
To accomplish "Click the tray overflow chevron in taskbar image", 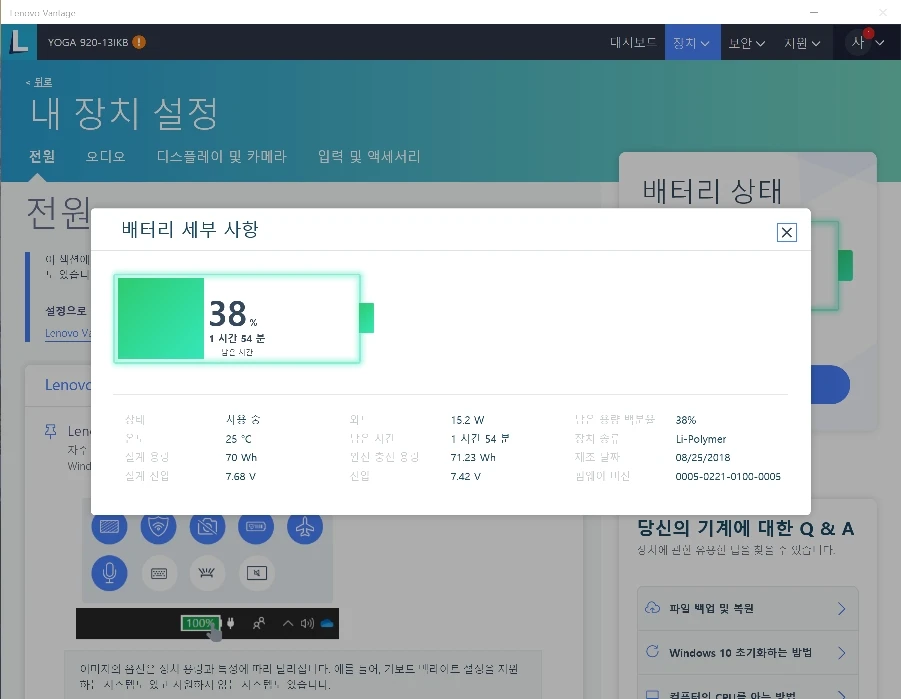I will click(x=288, y=623).
